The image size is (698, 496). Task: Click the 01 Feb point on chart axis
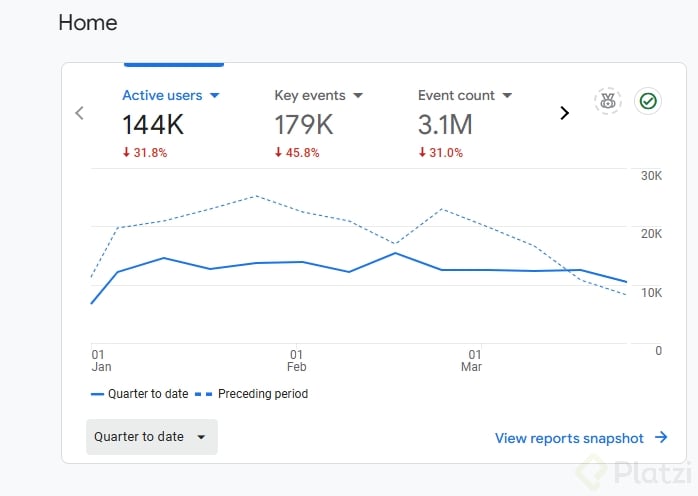click(x=297, y=360)
